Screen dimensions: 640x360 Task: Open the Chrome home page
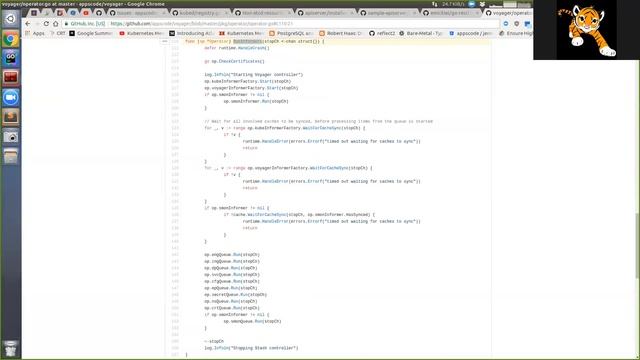56,24
